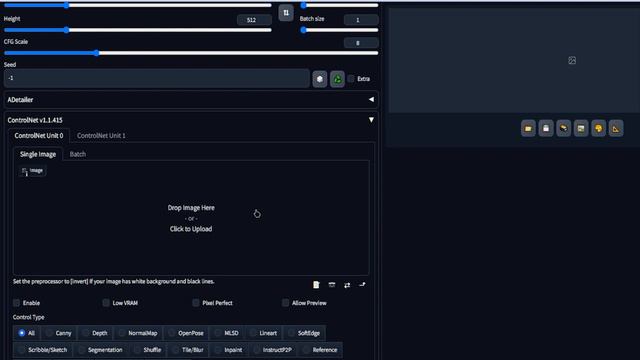Screen dimensions: 640x360
Task: Click to Upload an image
Action: point(191,229)
